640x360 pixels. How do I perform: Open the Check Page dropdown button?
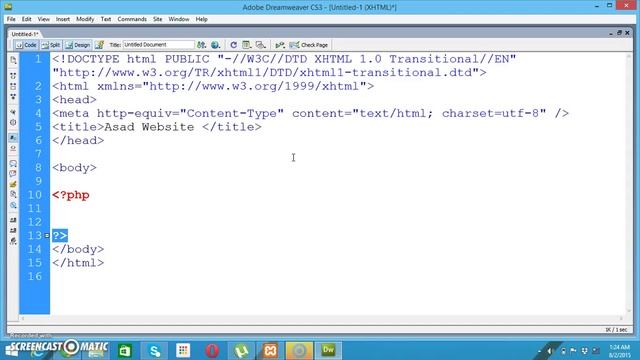coord(309,45)
